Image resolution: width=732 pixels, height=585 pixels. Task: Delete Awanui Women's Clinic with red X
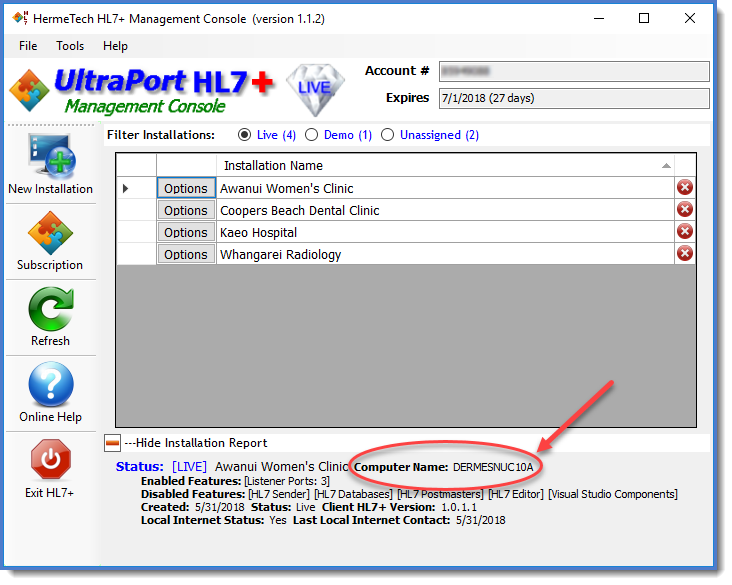pyautogui.click(x=685, y=188)
